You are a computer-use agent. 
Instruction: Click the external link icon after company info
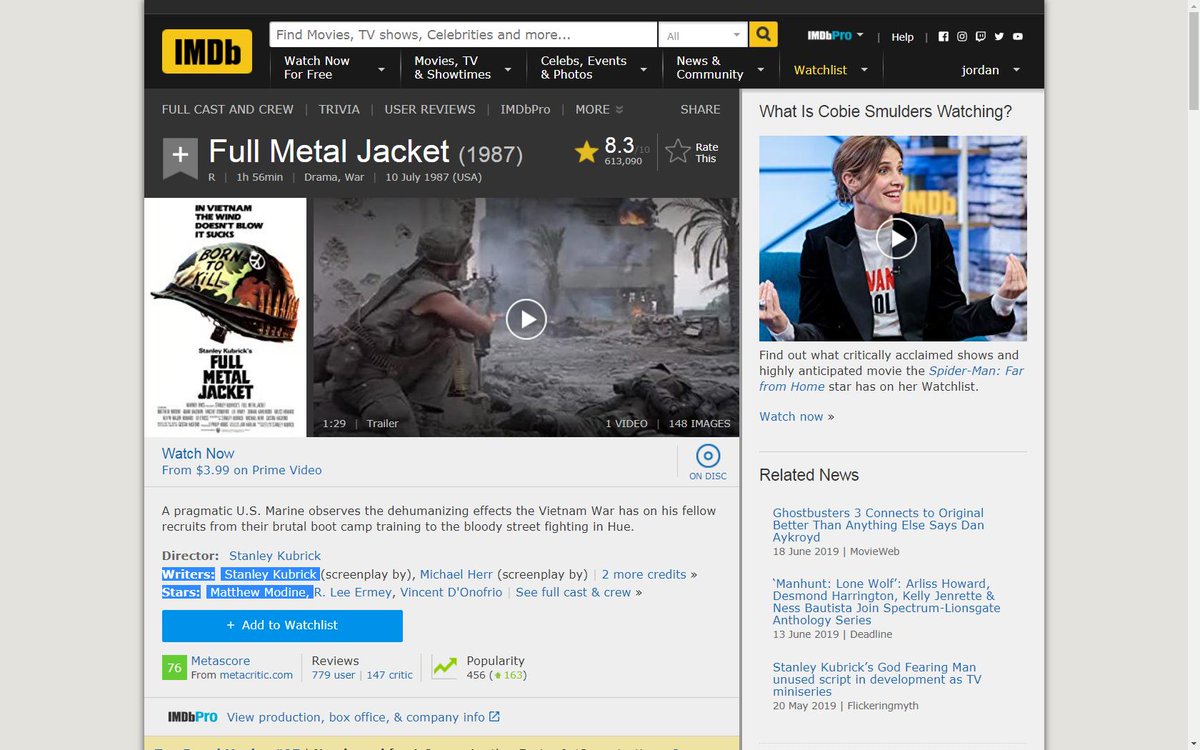pyautogui.click(x=494, y=717)
